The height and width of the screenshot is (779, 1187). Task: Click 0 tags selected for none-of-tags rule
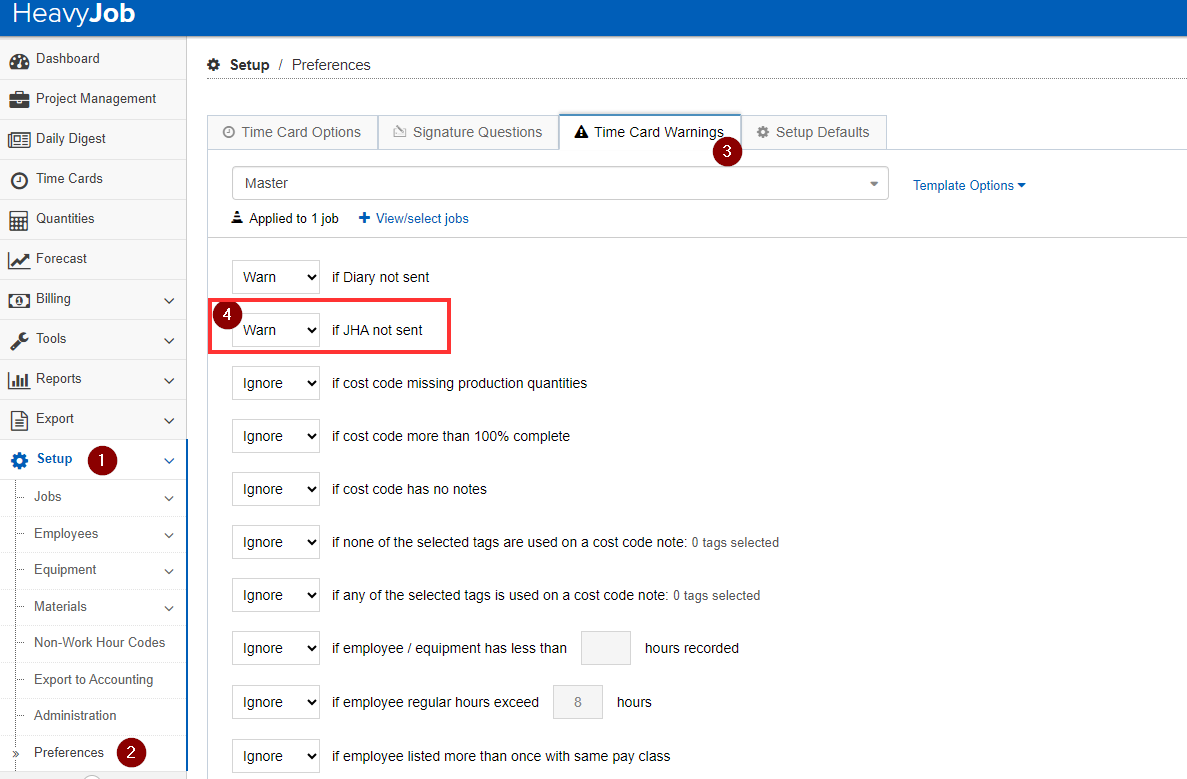735,543
